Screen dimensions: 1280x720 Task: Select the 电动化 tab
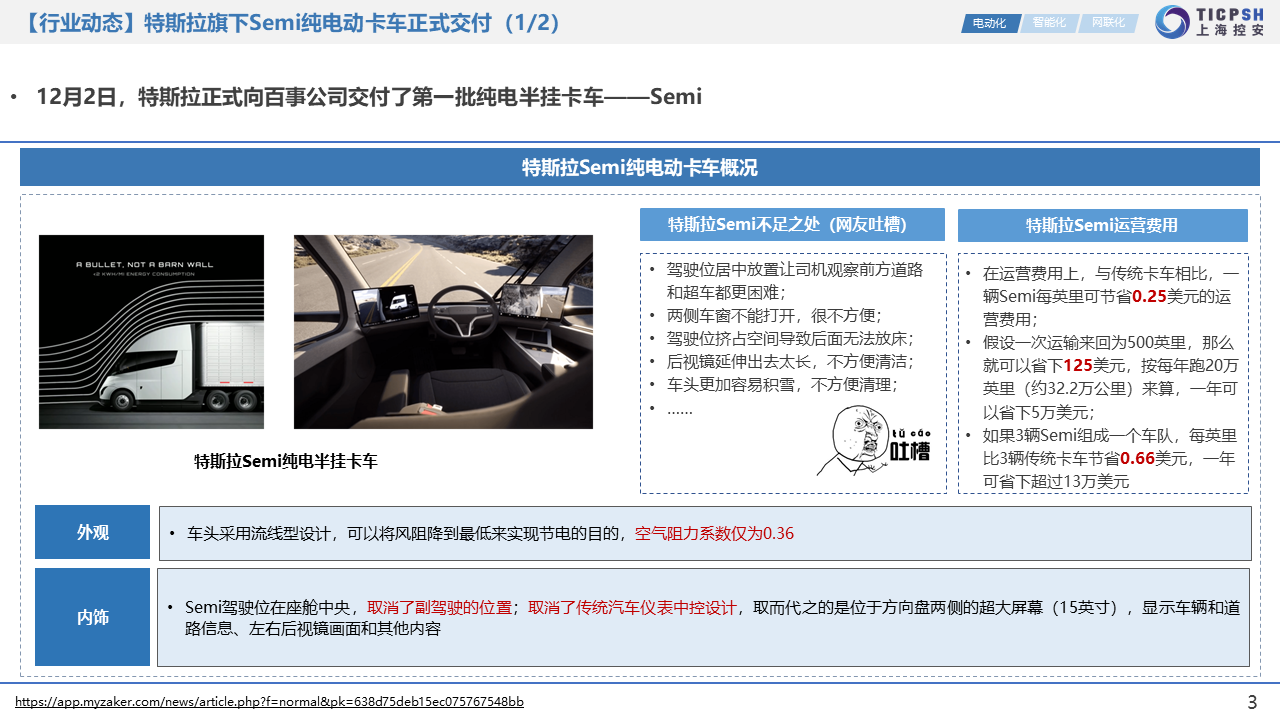tap(989, 23)
